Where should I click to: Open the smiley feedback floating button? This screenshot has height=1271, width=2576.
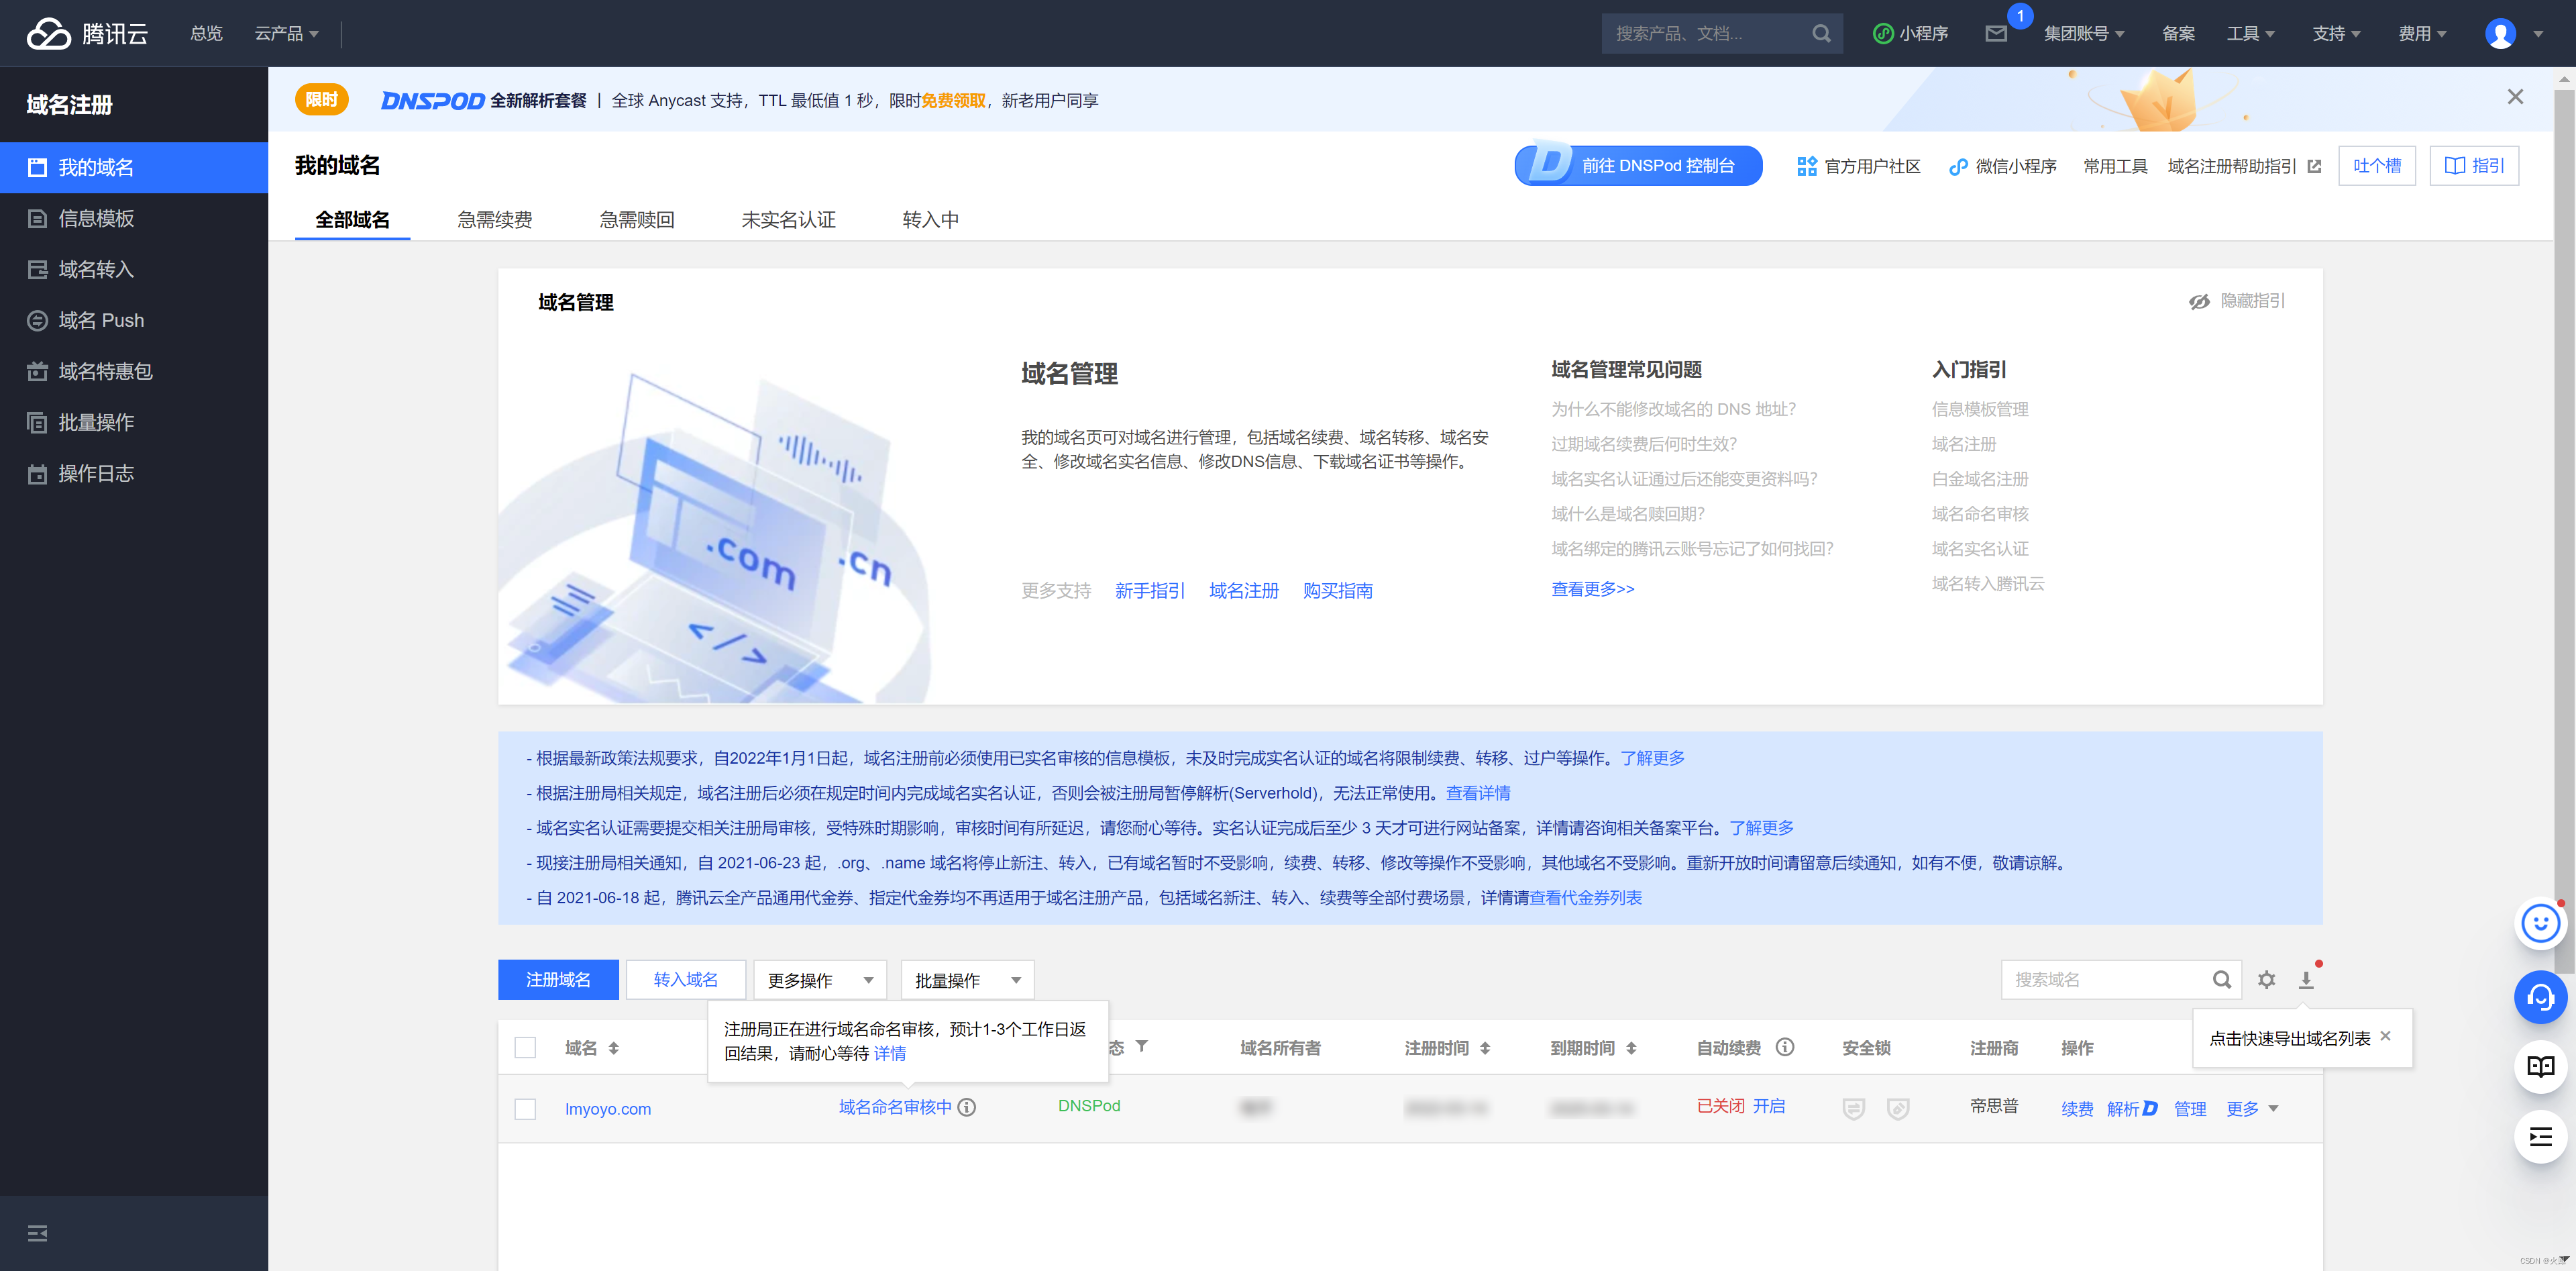click(2540, 924)
